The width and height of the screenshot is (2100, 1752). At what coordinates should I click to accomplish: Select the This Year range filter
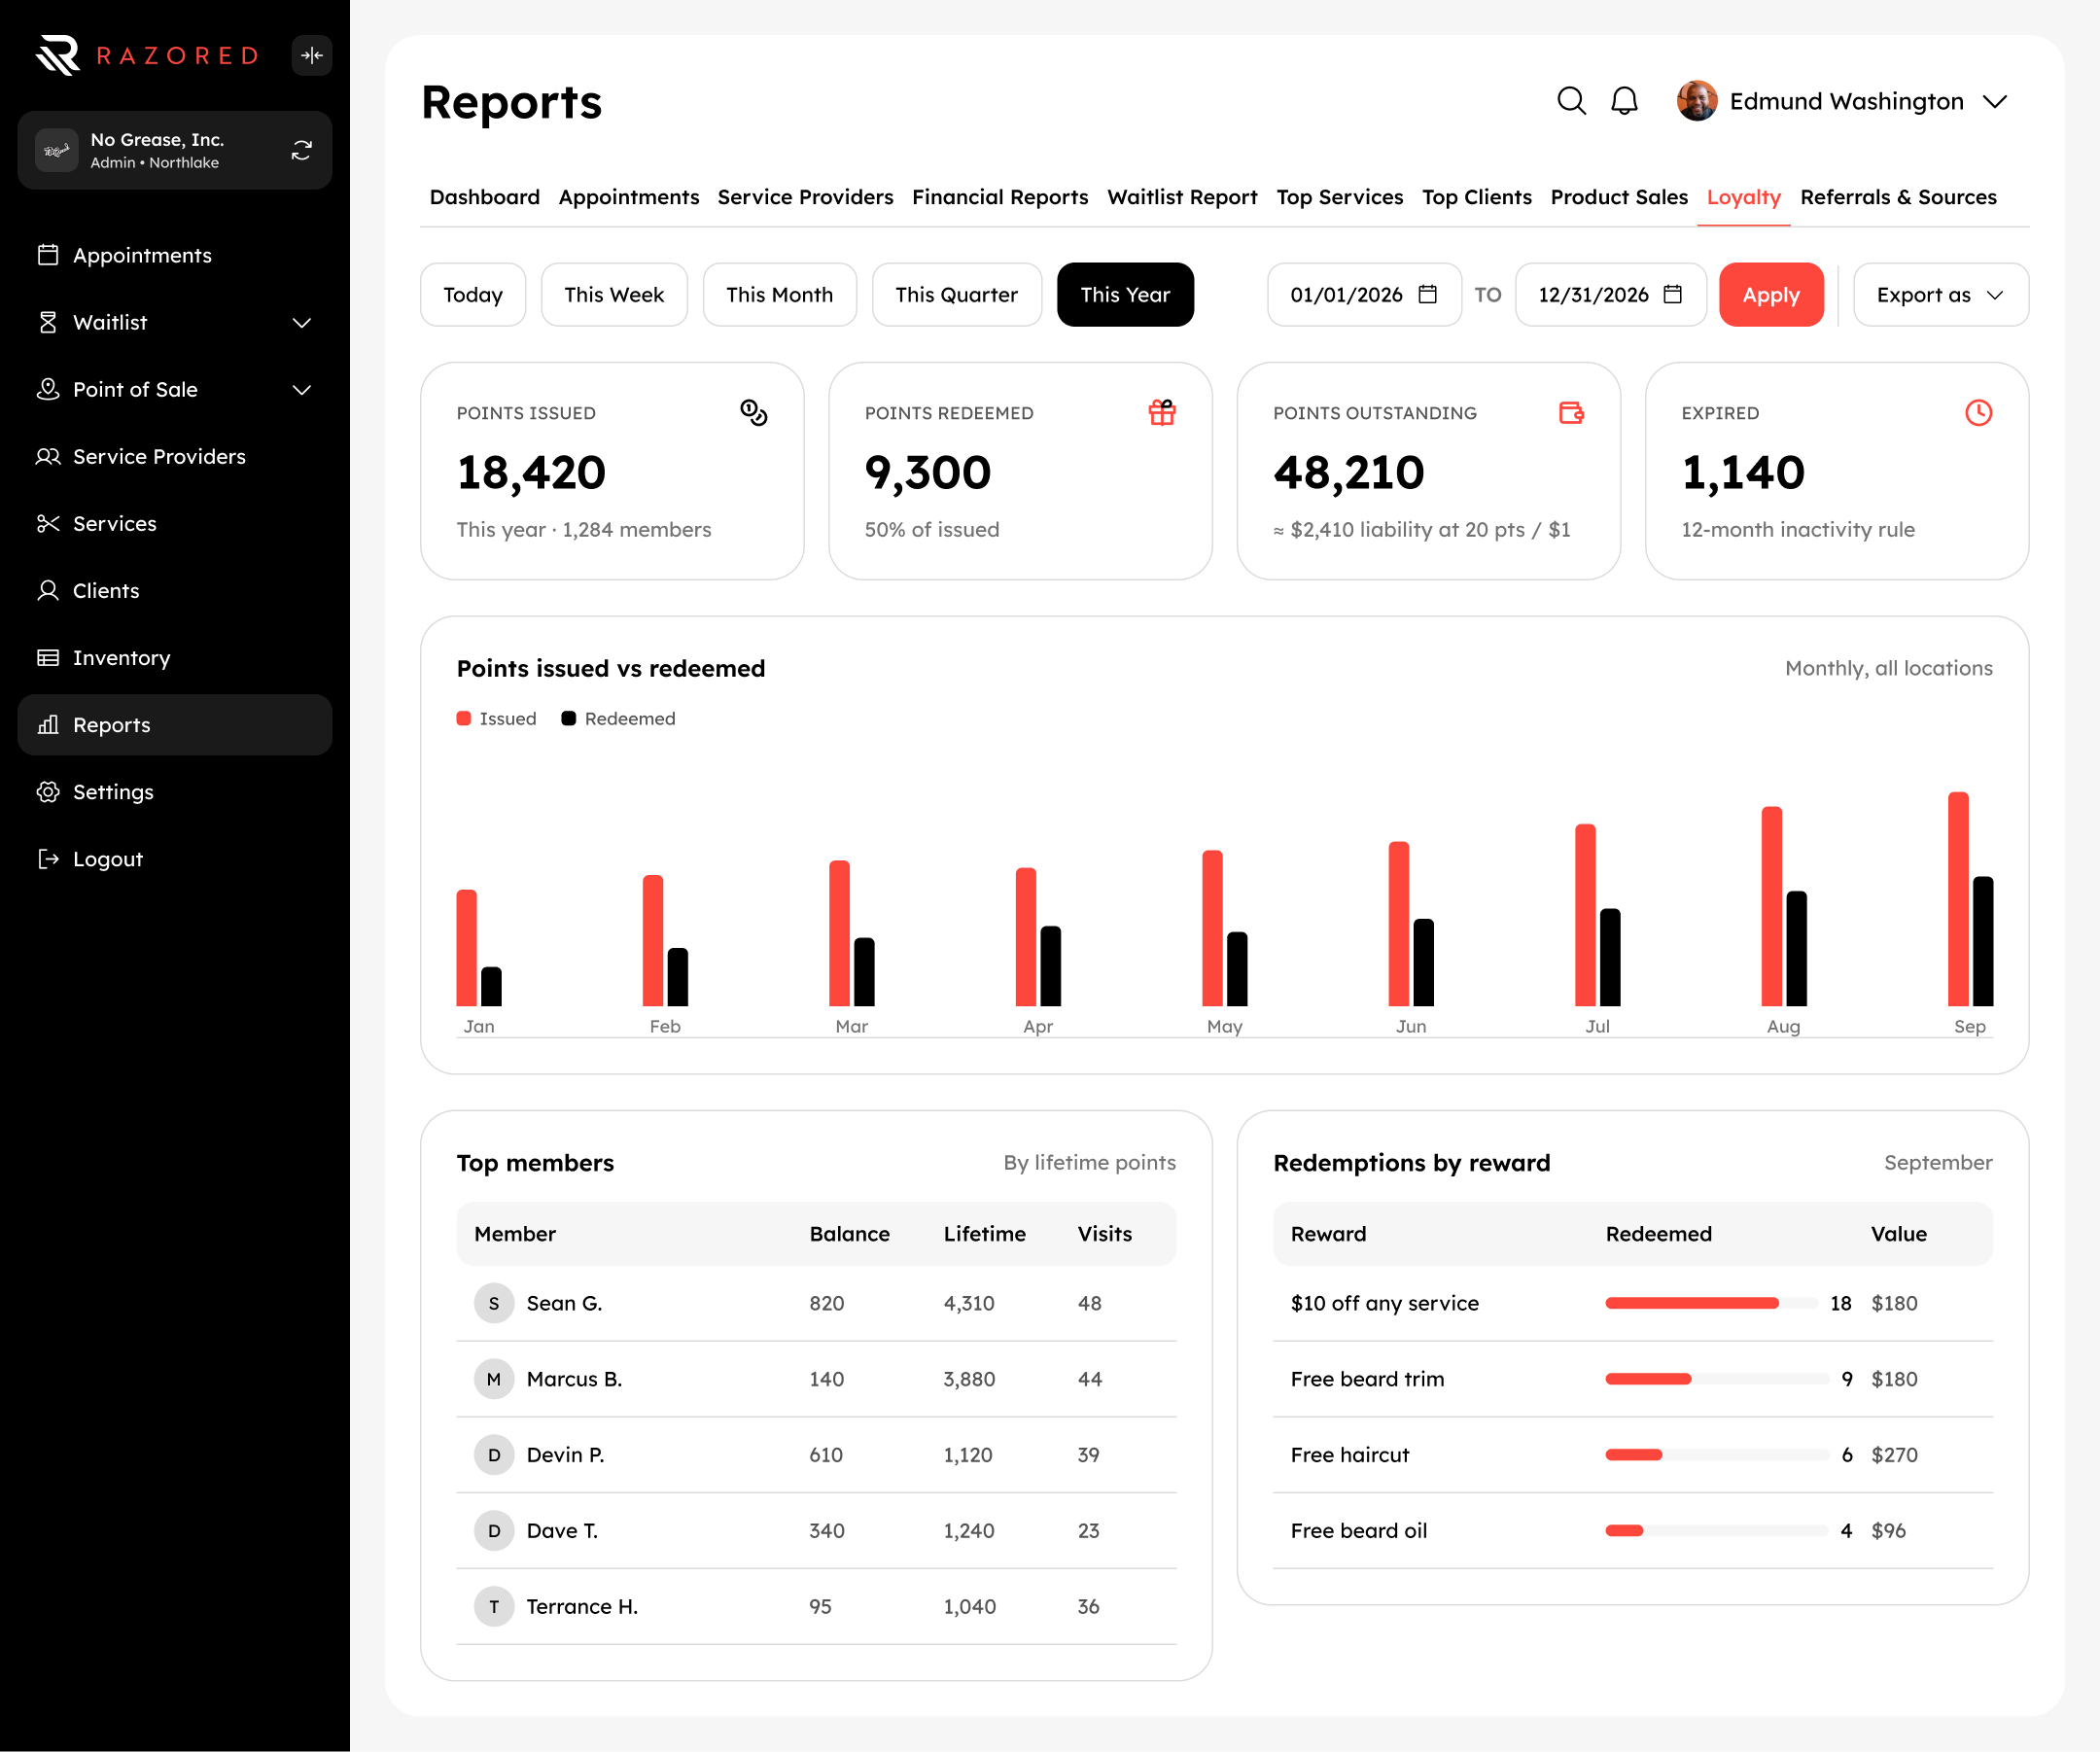click(x=1125, y=294)
